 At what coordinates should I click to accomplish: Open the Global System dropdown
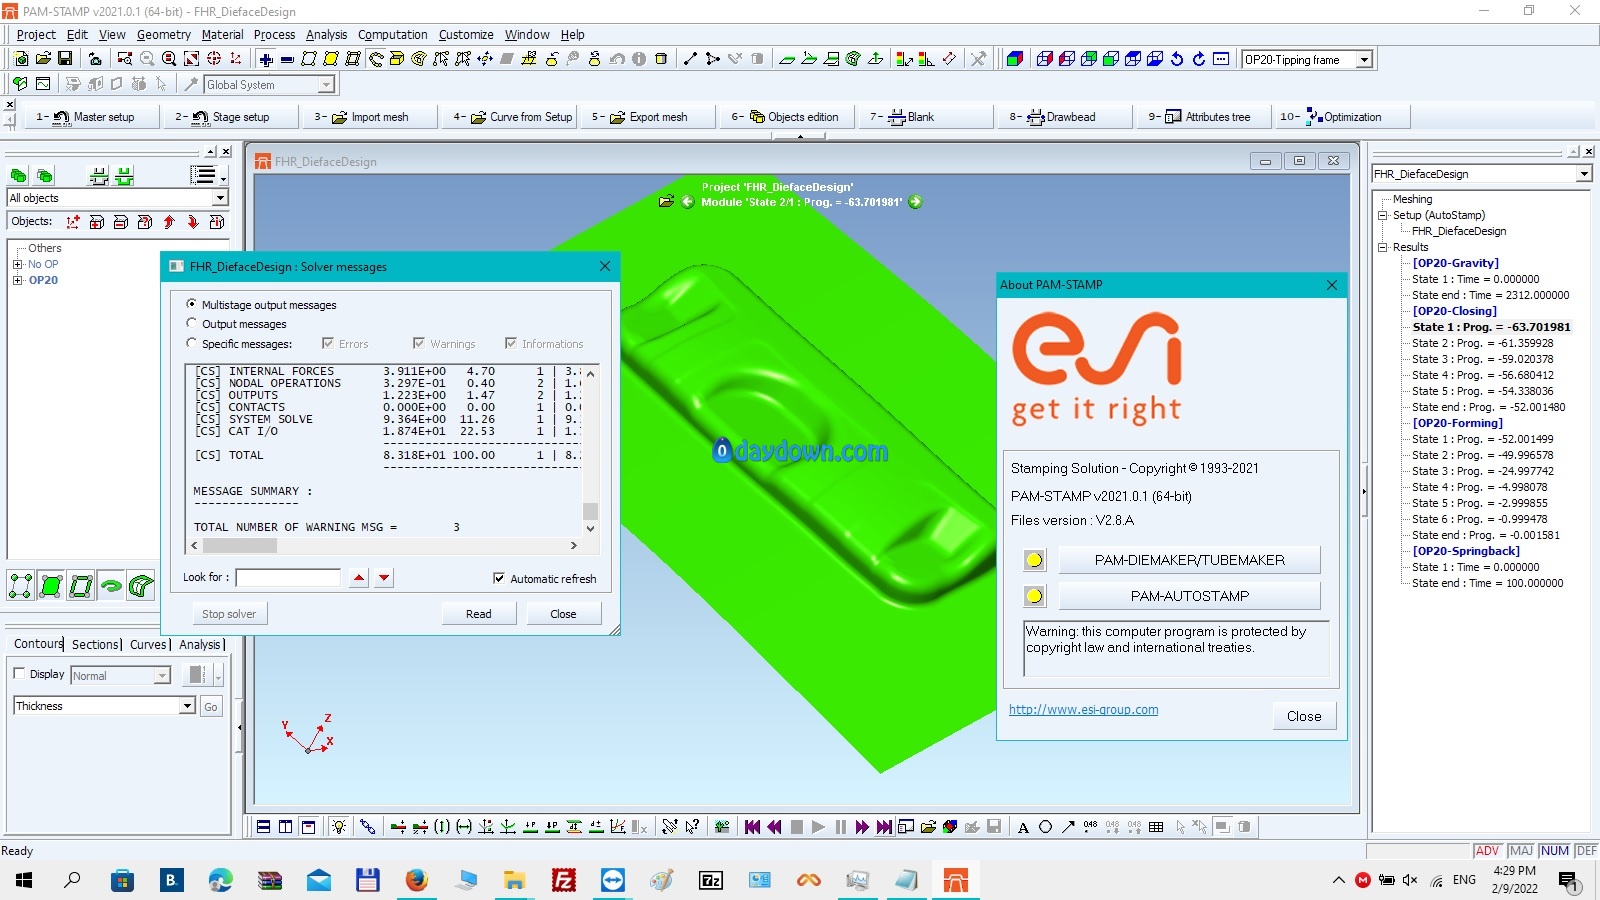326,85
